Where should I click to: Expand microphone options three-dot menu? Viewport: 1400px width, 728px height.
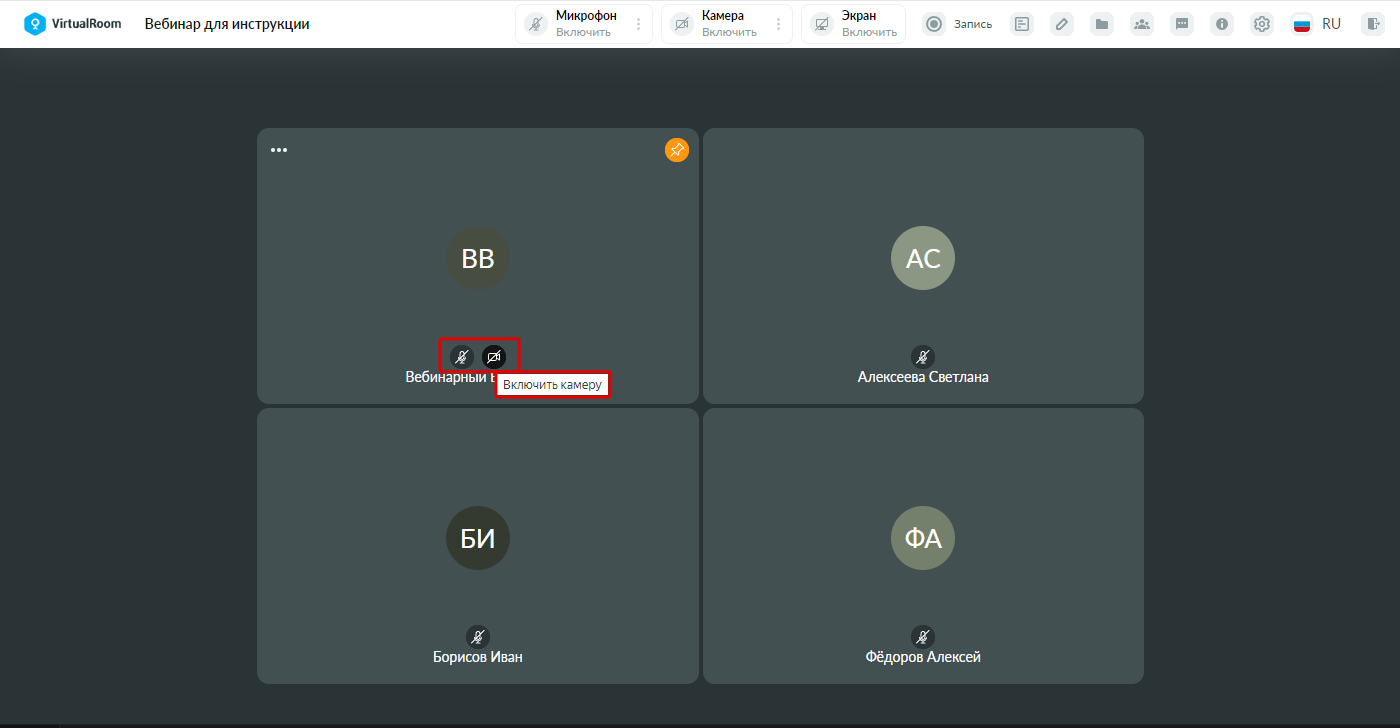click(639, 24)
